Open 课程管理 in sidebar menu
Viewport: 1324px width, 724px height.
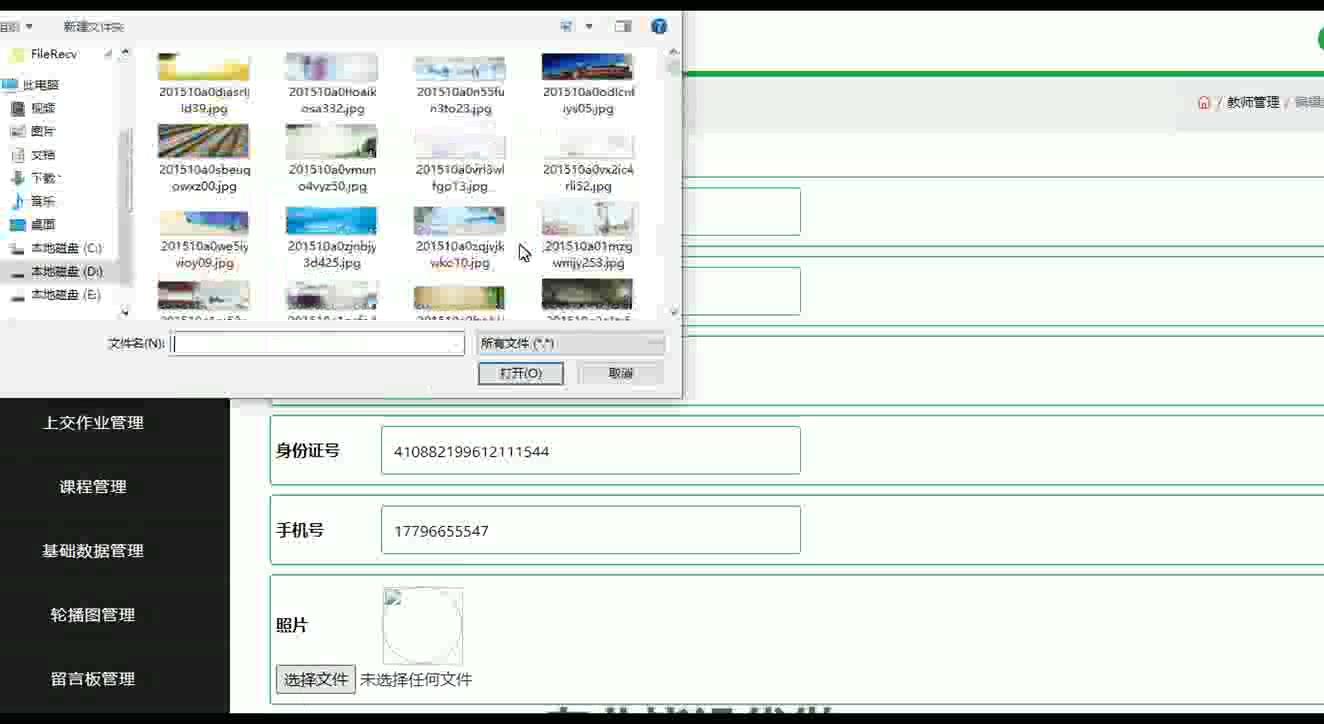pos(93,487)
